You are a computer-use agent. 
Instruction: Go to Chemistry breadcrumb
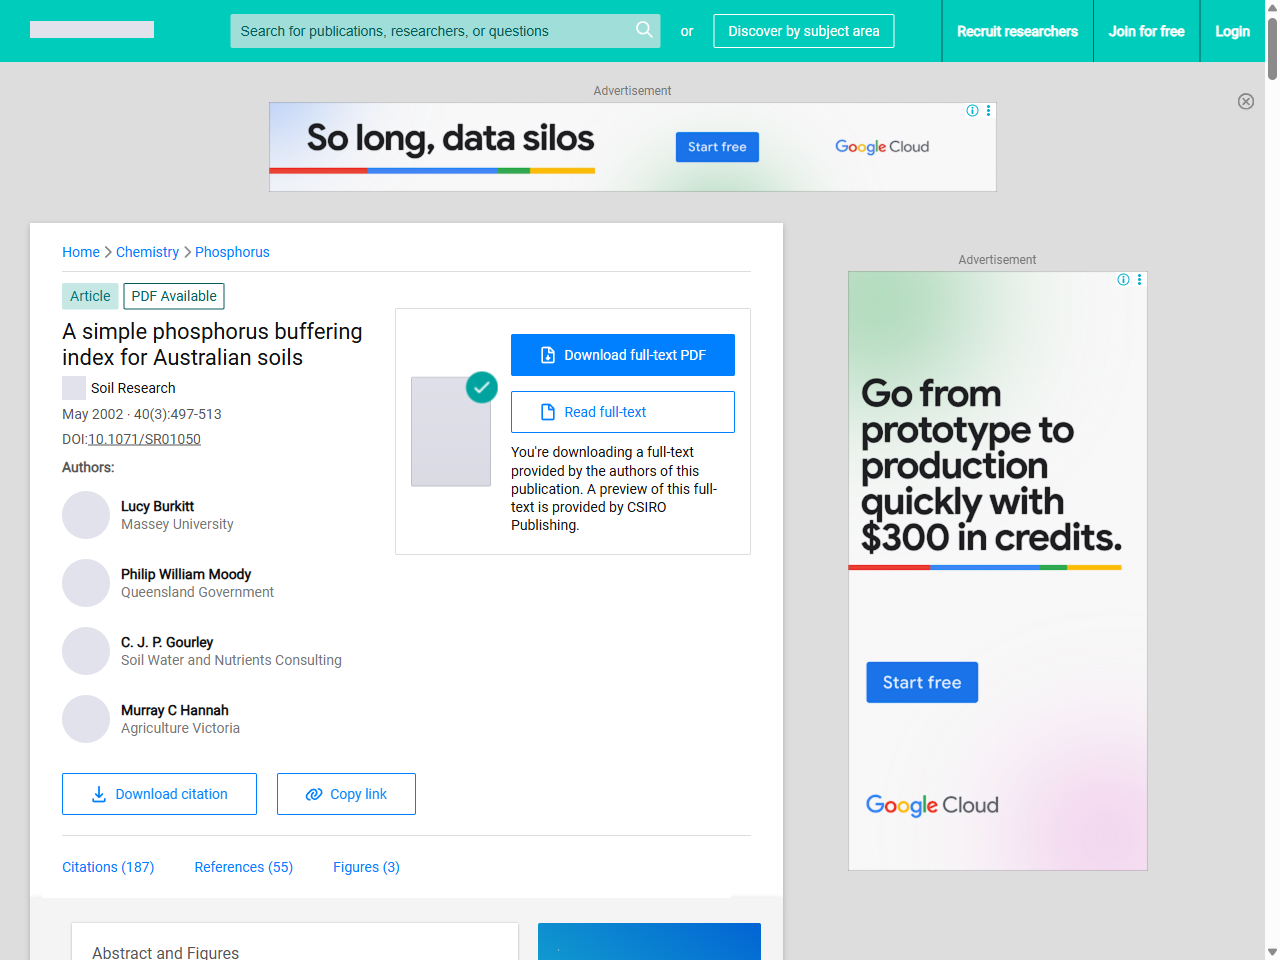[x=147, y=252]
